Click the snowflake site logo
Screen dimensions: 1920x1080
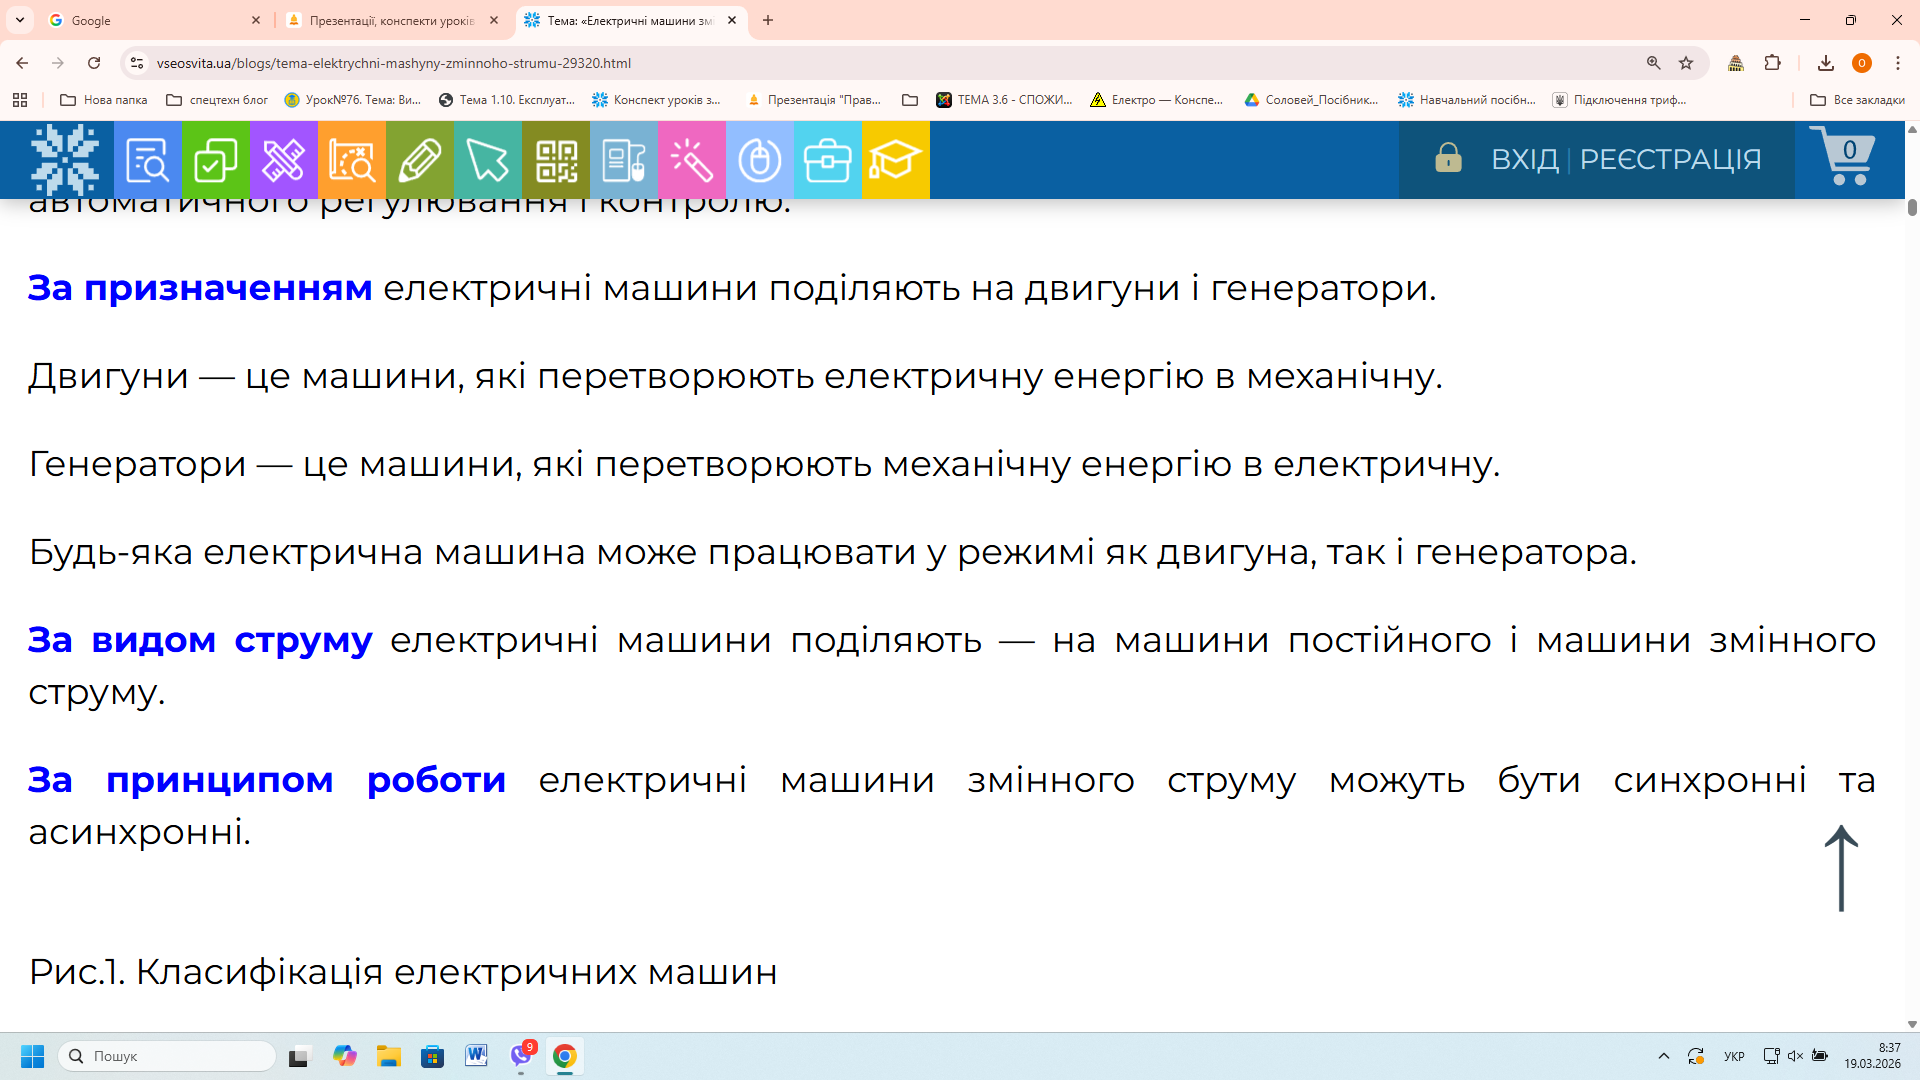64,160
